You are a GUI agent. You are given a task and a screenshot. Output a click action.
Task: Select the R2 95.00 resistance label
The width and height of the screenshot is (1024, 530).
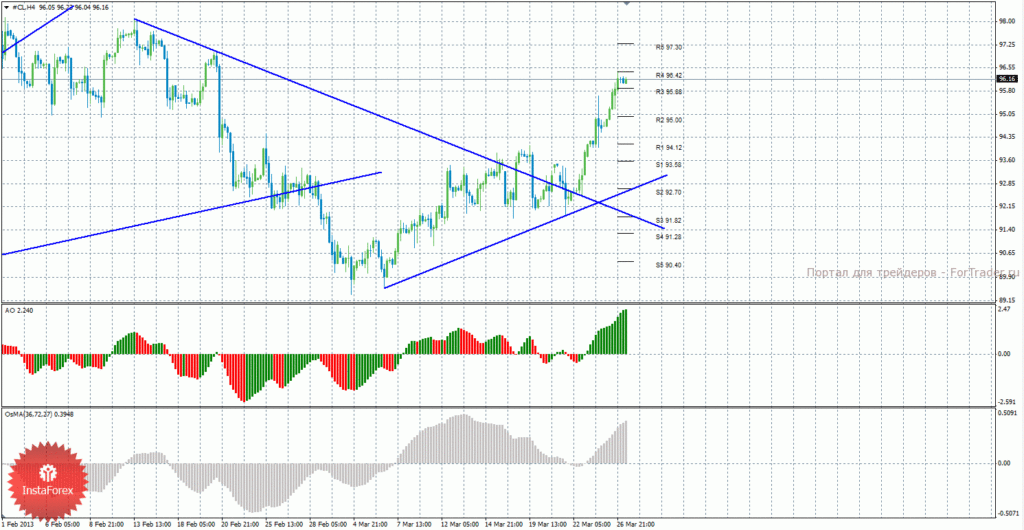[669, 120]
